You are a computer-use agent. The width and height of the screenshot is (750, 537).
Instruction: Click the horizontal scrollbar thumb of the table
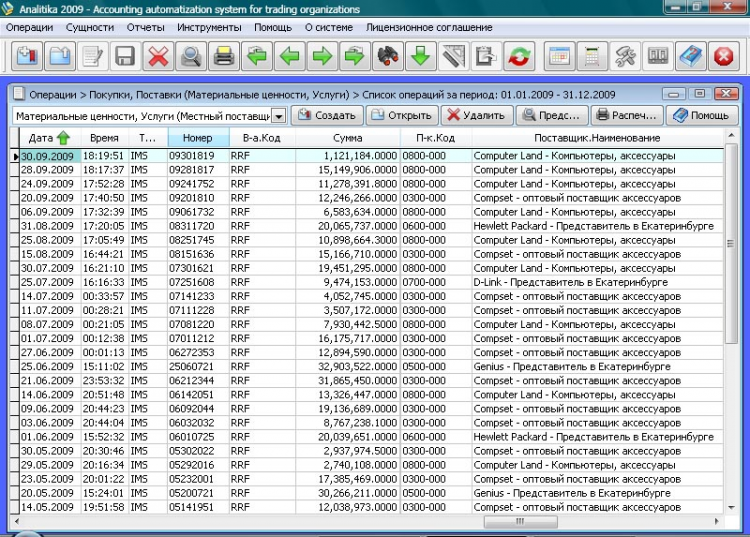tap(520, 522)
